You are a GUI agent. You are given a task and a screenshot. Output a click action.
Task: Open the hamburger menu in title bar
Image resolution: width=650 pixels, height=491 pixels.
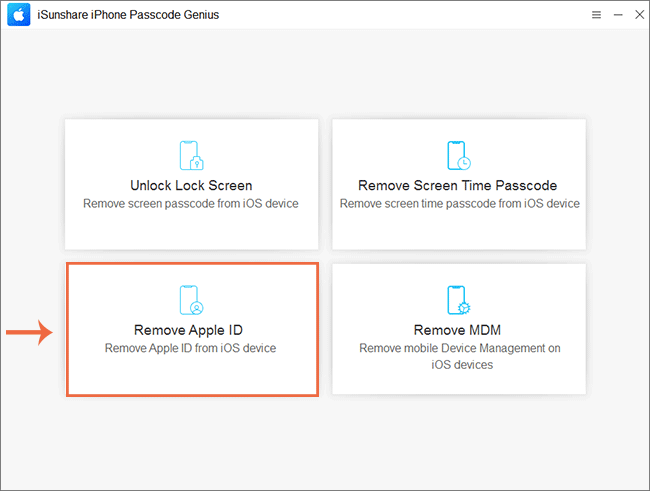point(596,15)
